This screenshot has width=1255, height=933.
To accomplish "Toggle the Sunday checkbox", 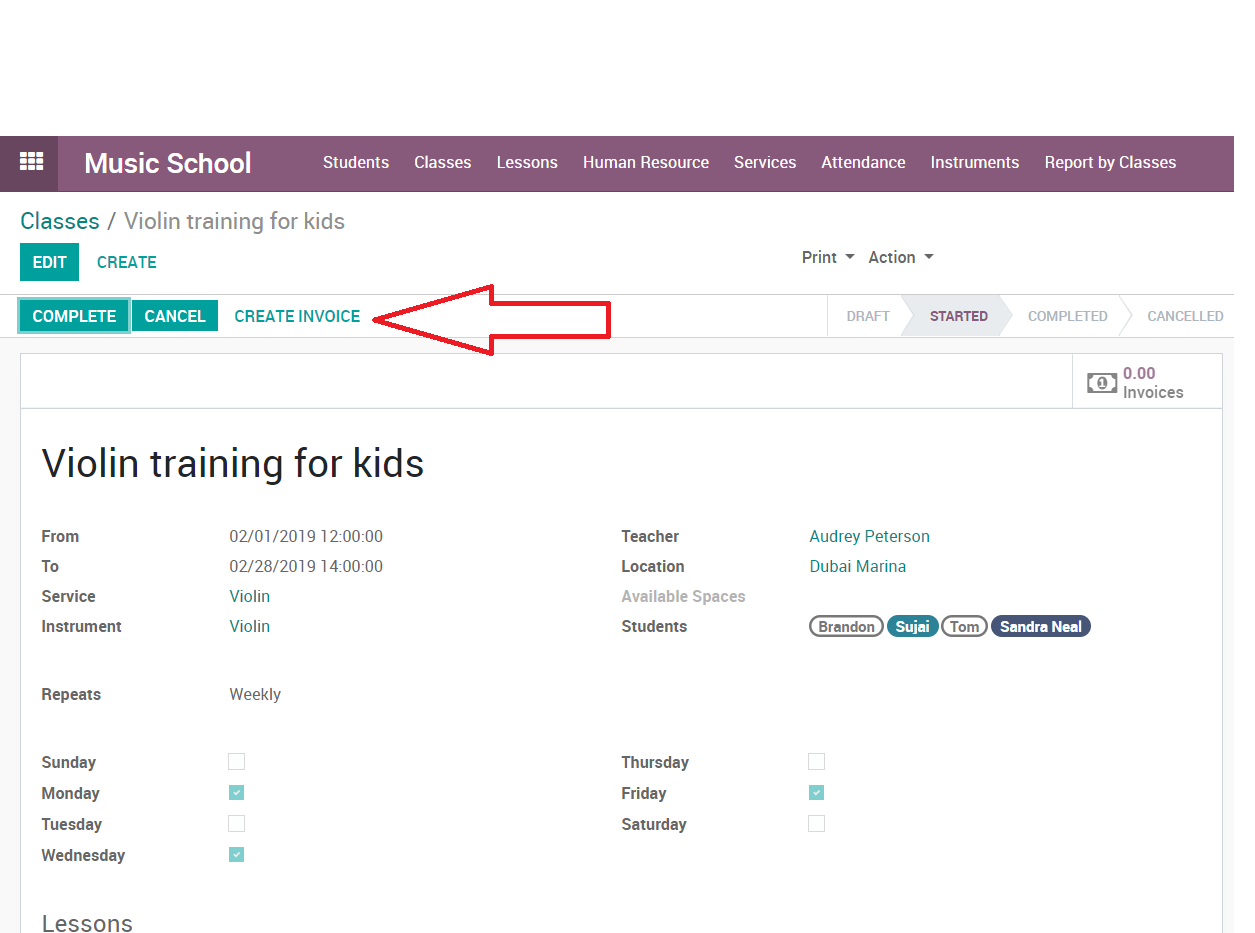I will (x=236, y=762).
